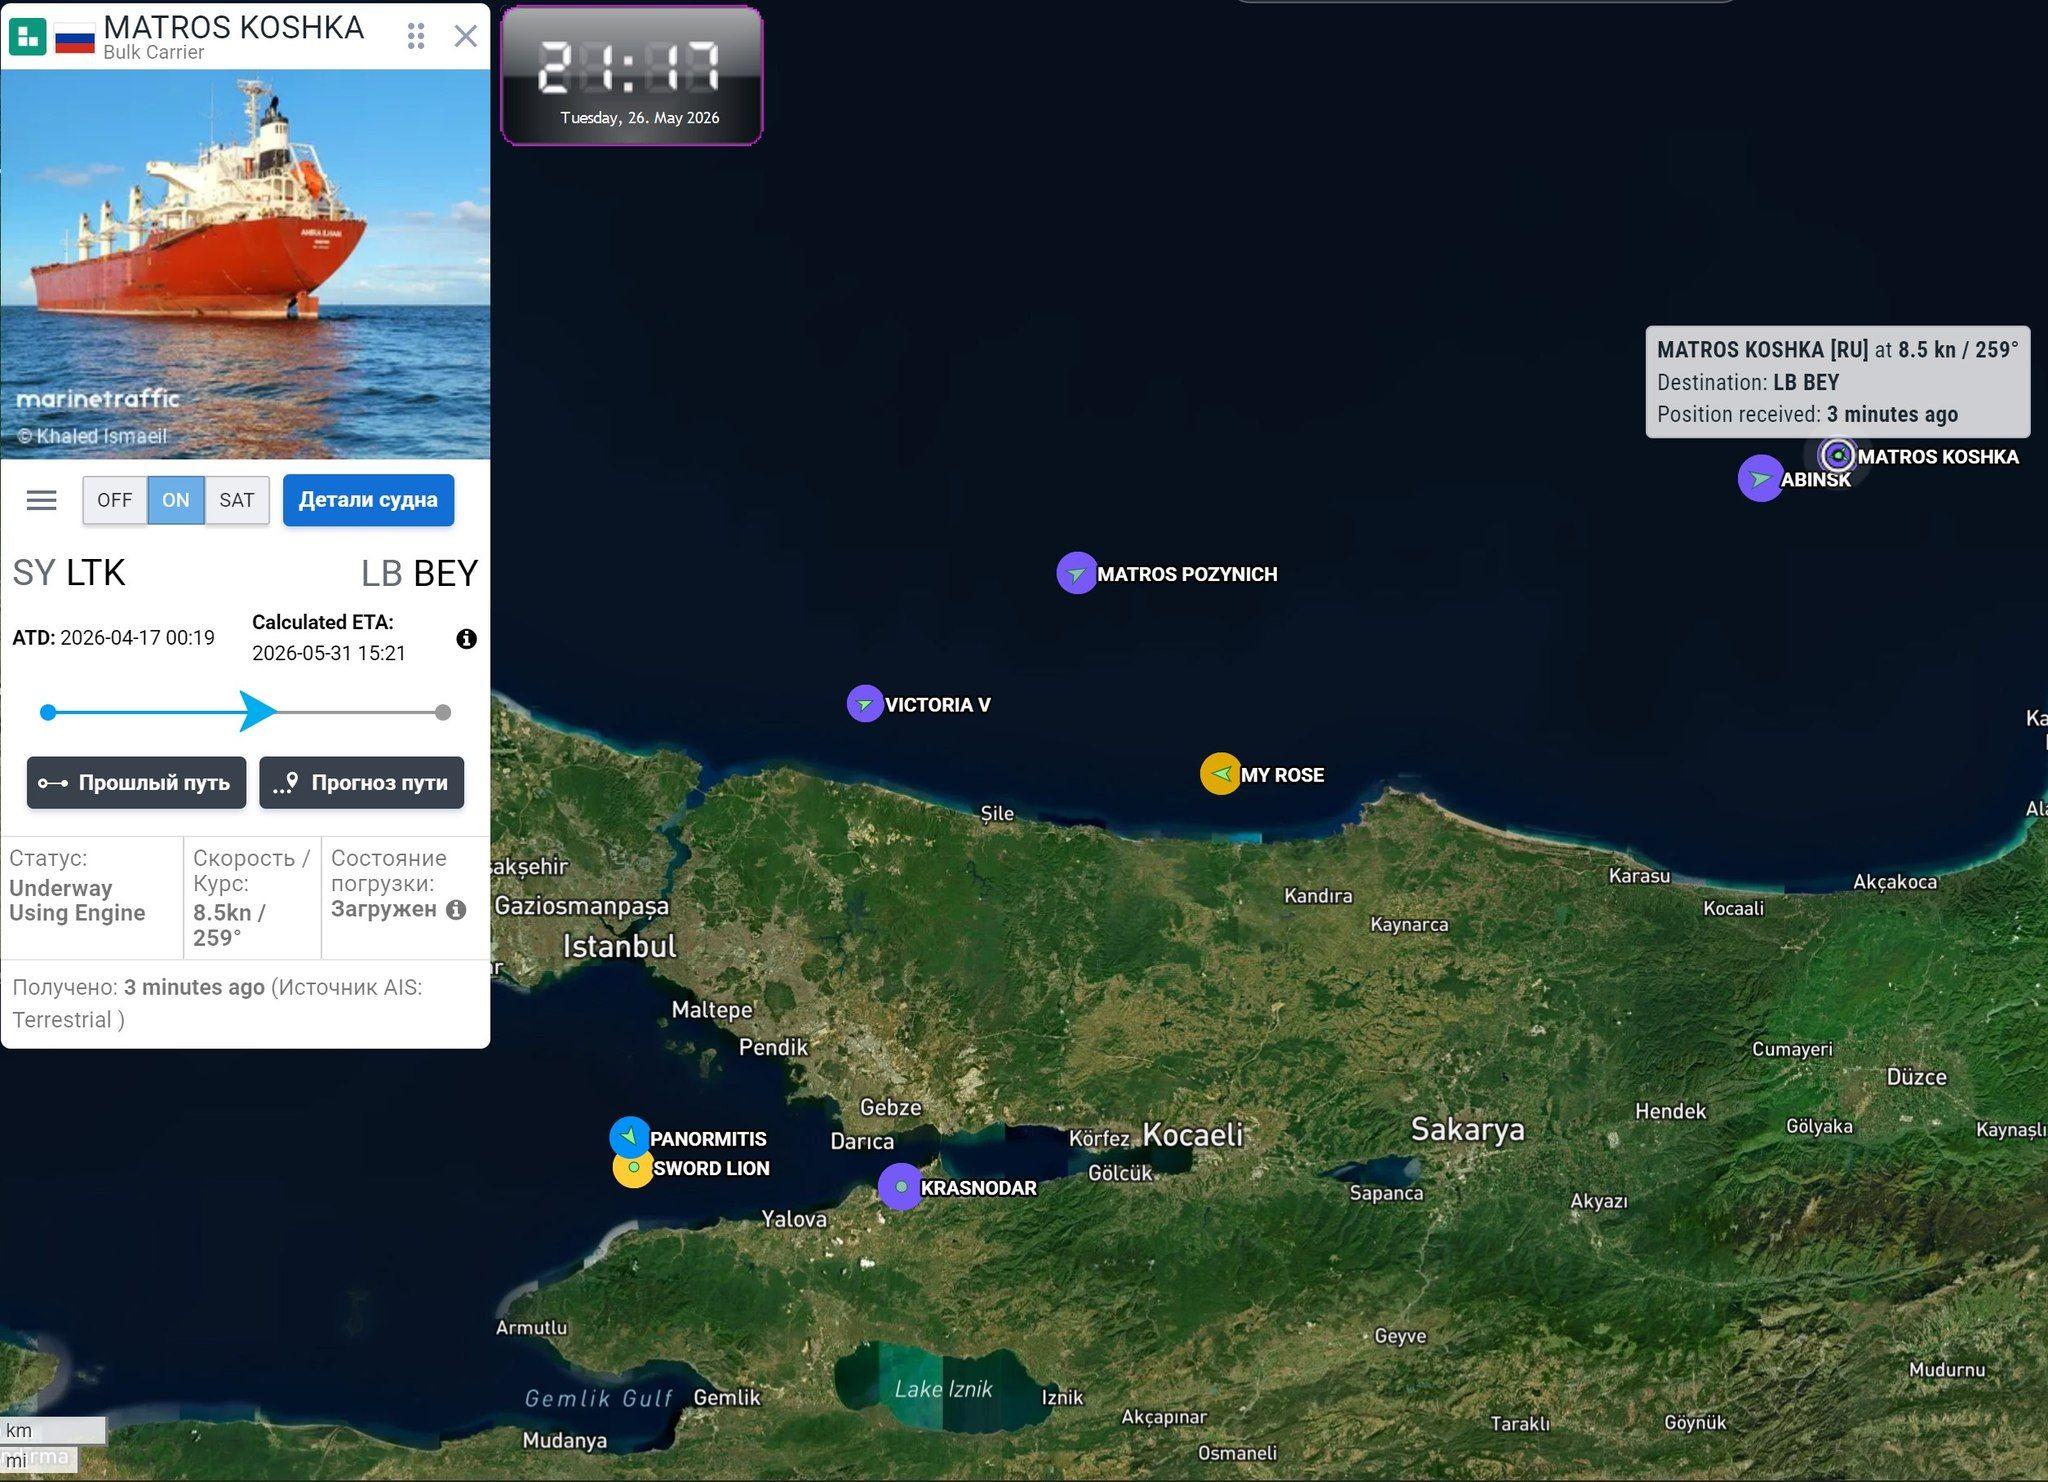Viewport: 2048px width, 1482px height.
Task: Click the voyage progress arrow marker
Action: coord(258,711)
